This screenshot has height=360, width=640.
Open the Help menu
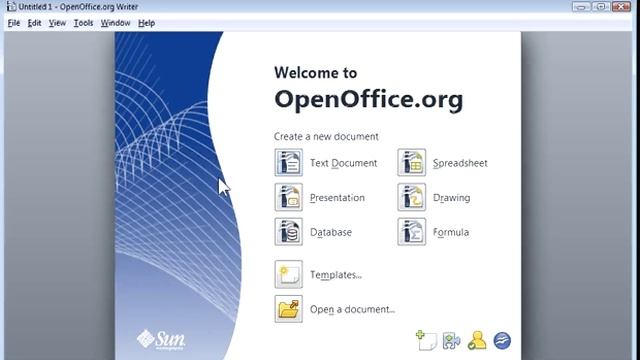146,23
